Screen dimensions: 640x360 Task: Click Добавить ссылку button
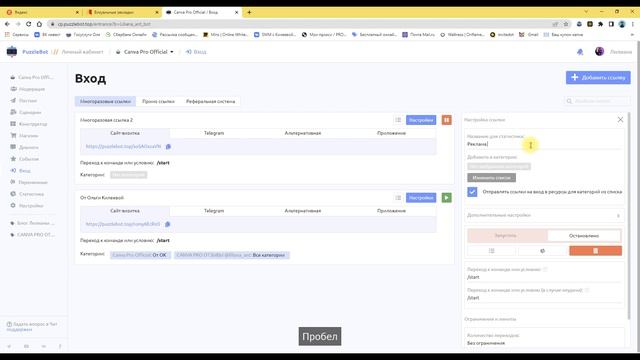point(598,77)
